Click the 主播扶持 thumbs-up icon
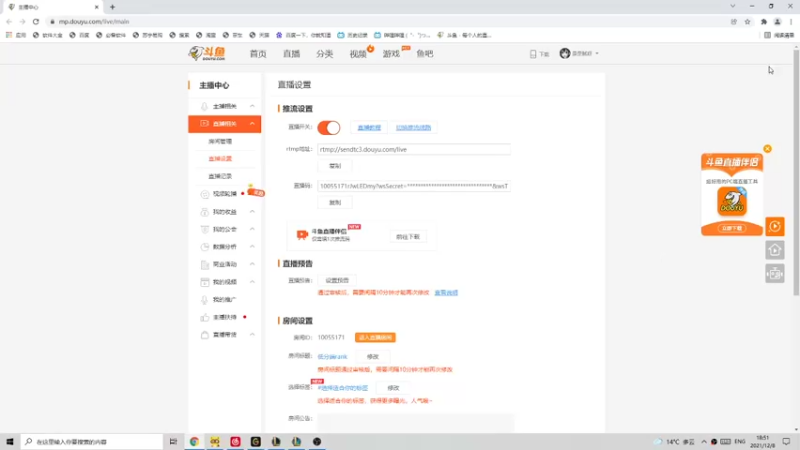This screenshot has height=450, width=800. pyautogui.click(x=205, y=317)
